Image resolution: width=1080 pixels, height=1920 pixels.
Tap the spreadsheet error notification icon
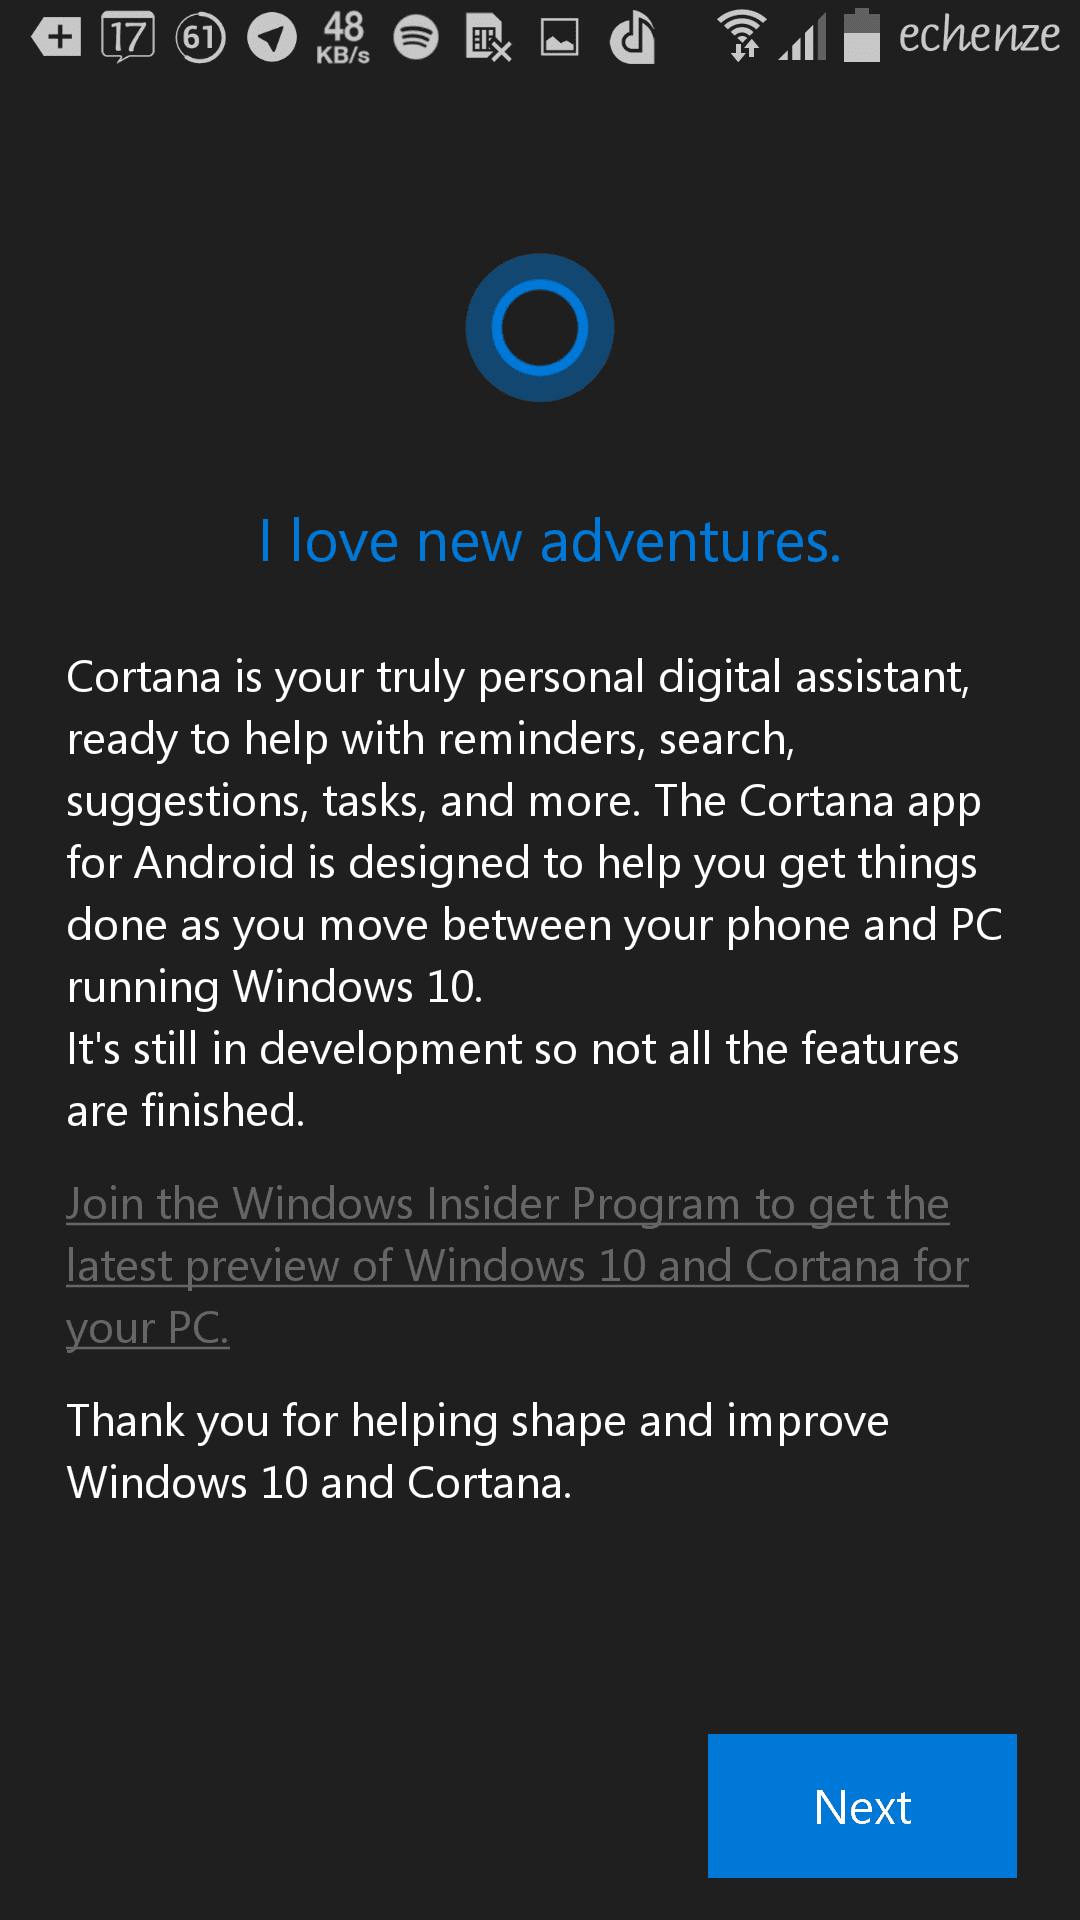click(x=488, y=38)
